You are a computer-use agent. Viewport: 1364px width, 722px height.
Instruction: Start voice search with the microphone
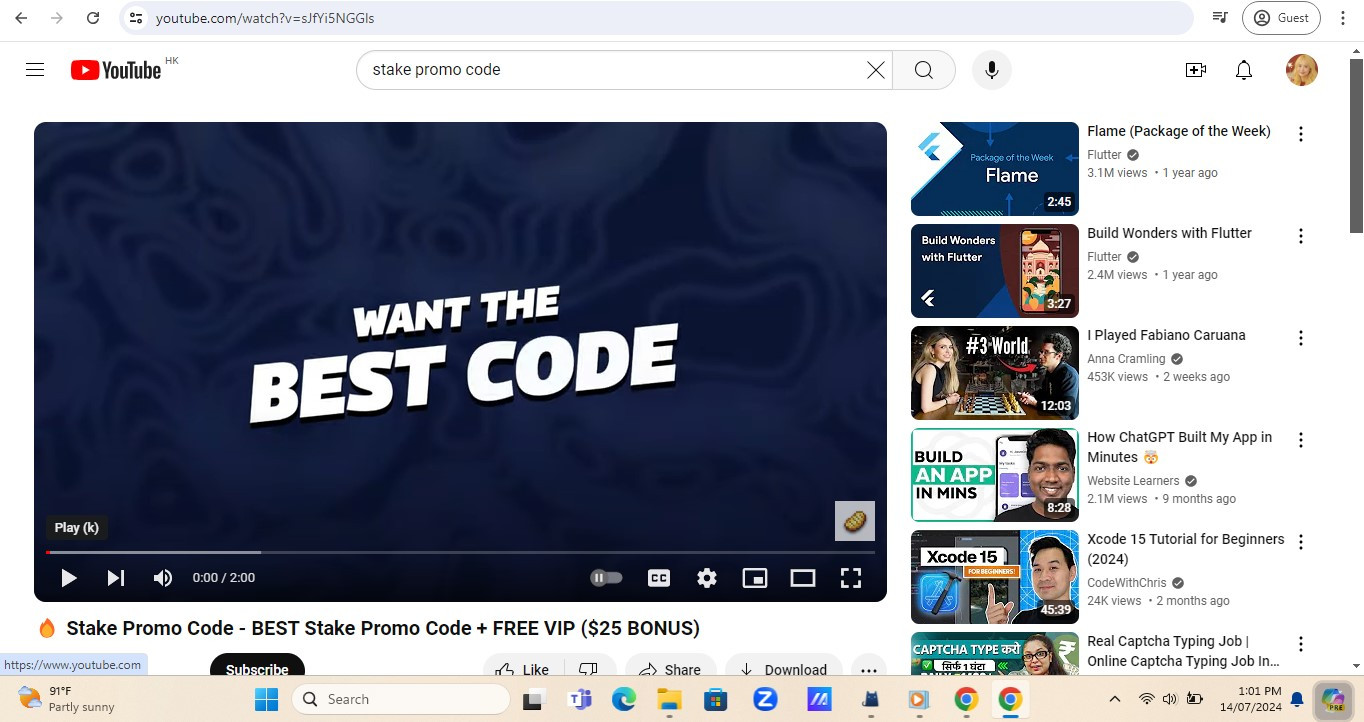tap(992, 70)
